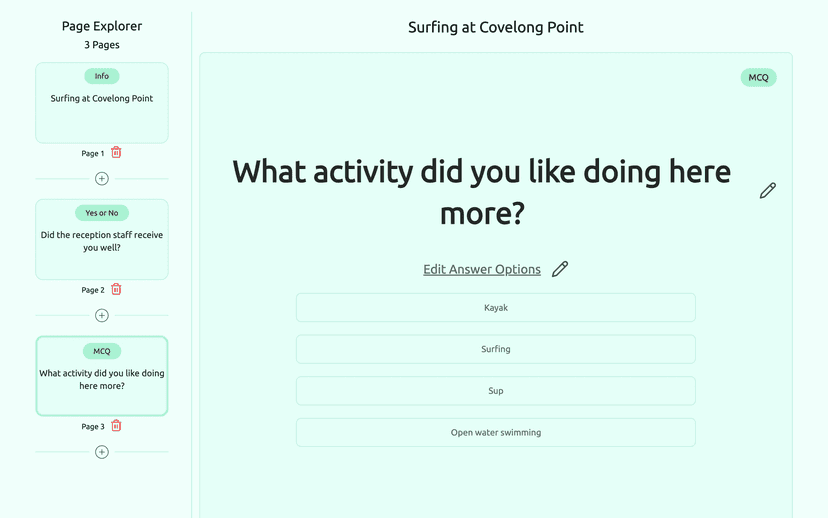Open the Yes or No page thumbnail
The image size is (828, 518).
tap(102, 239)
